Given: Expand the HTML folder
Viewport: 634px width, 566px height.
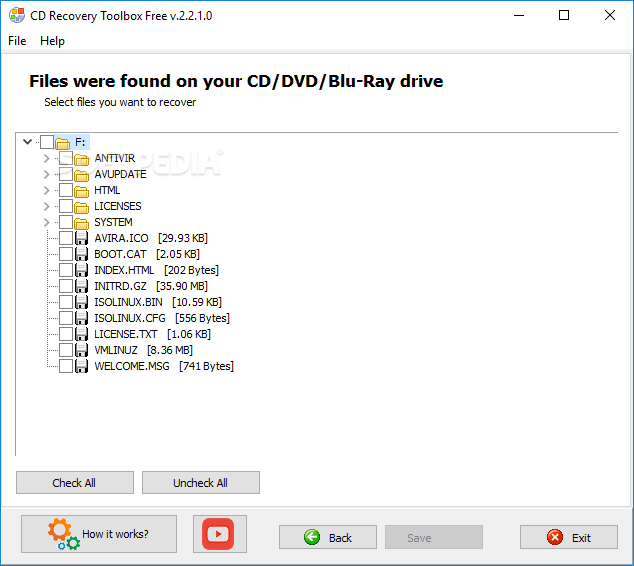Looking at the screenshot, I should 46,190.
